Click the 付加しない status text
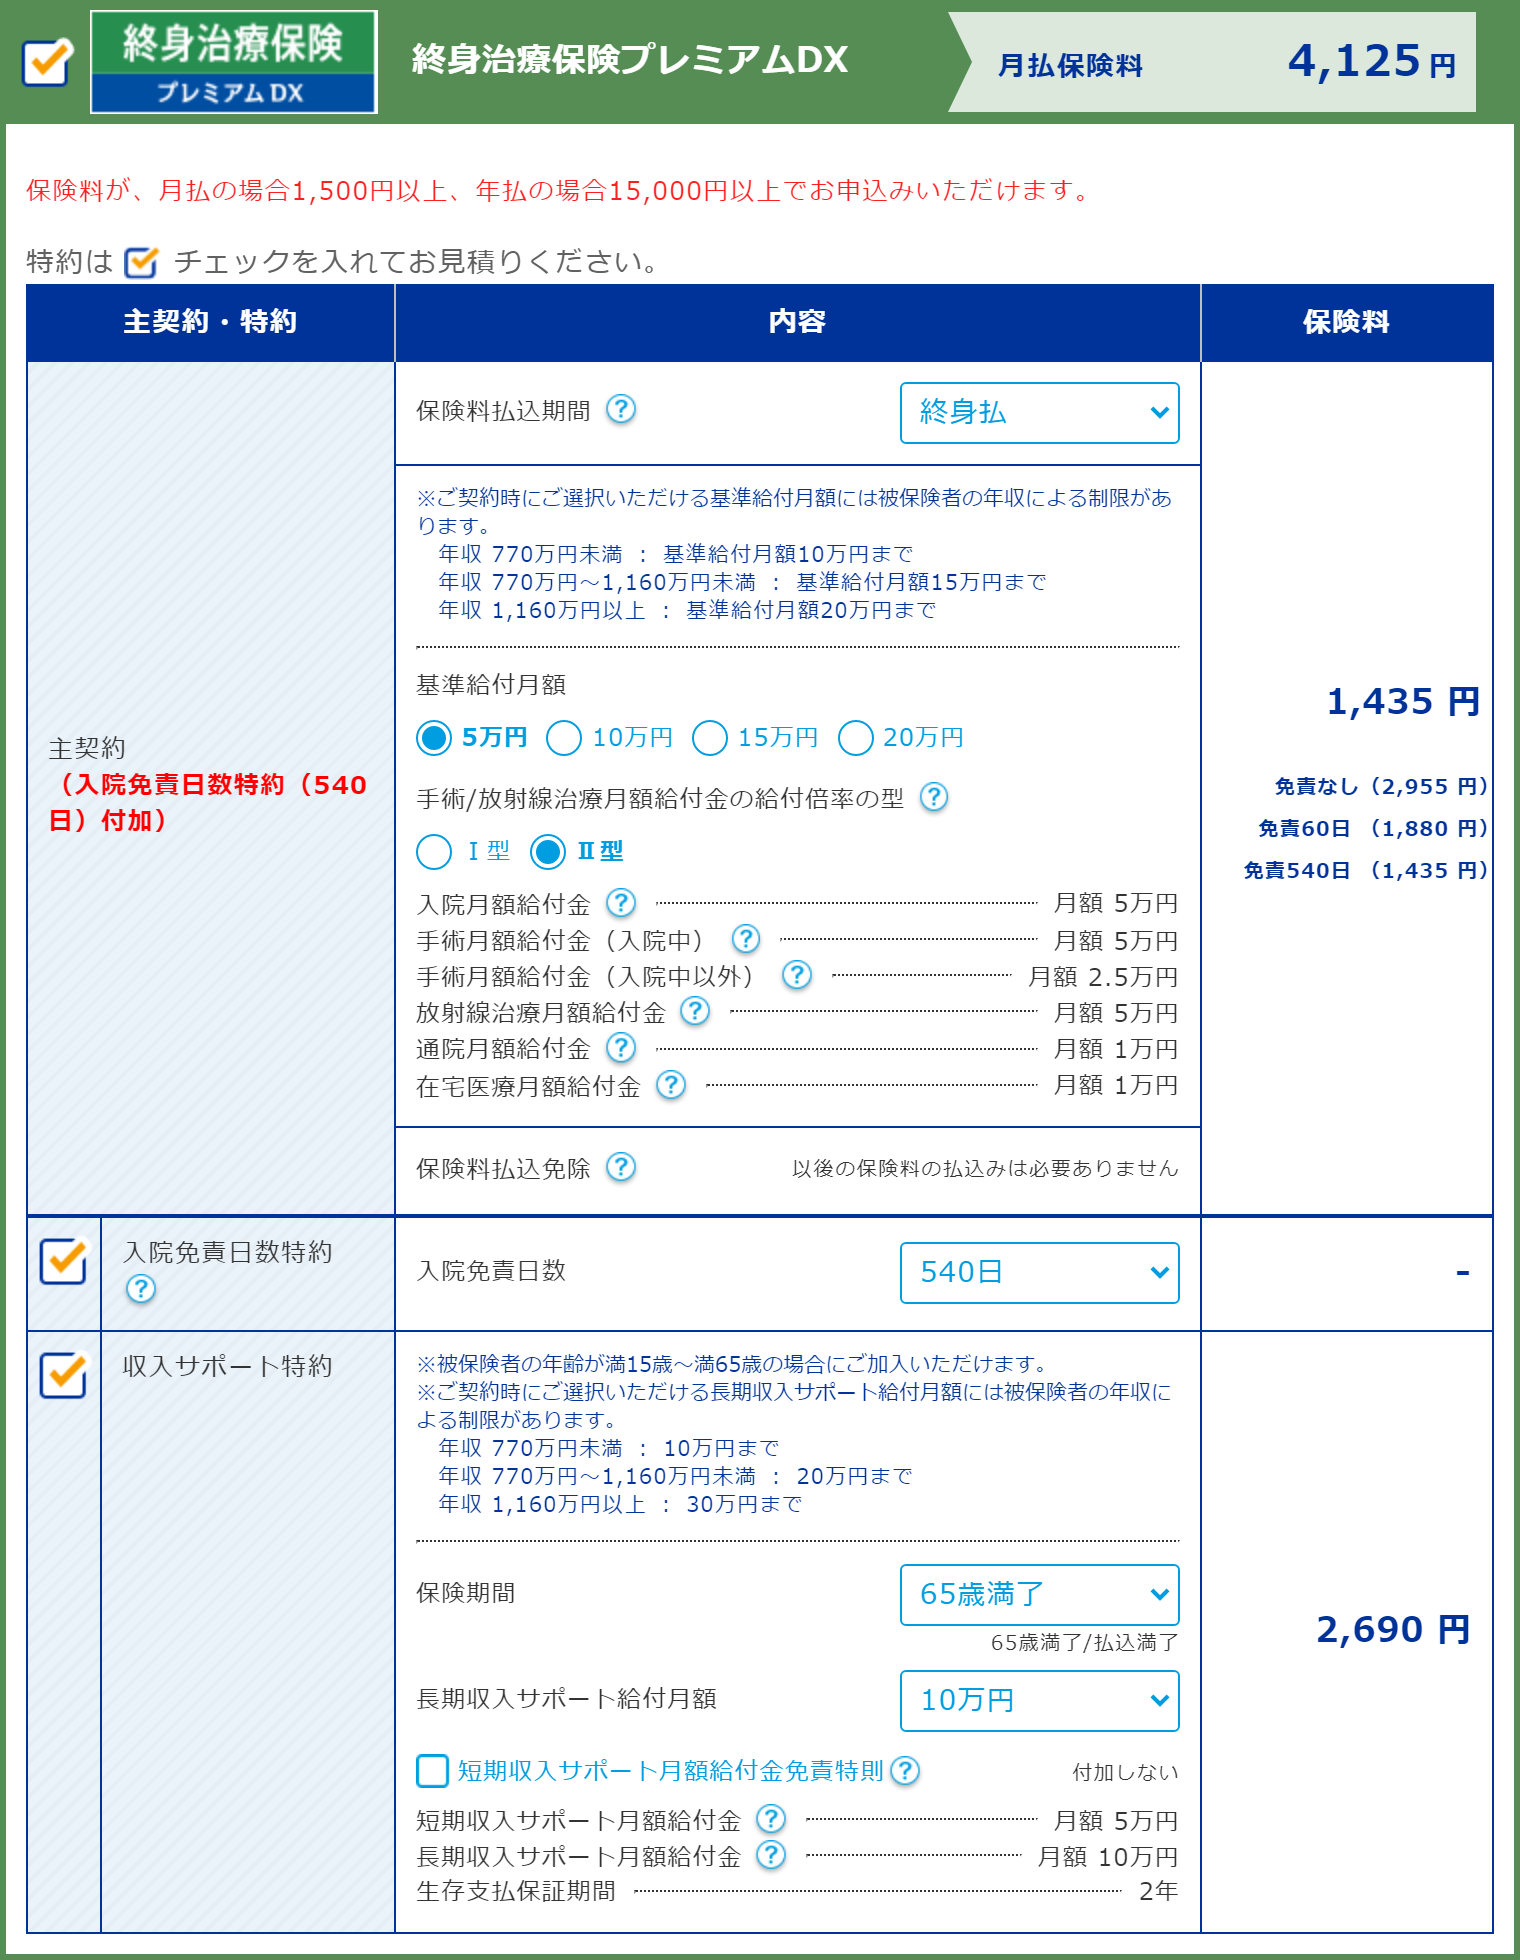 [x=1126, y=1773]
